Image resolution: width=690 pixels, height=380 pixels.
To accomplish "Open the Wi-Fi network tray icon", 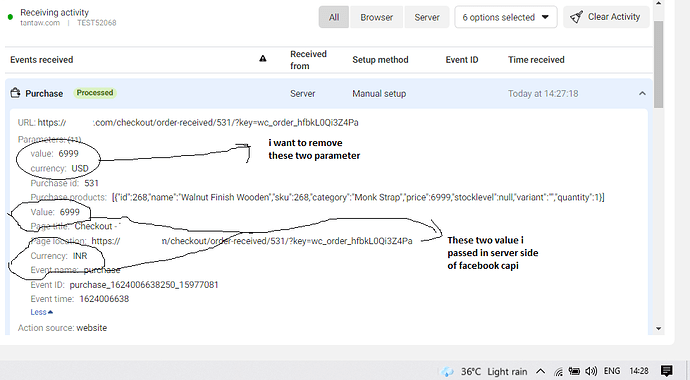I will pos(558,372).
